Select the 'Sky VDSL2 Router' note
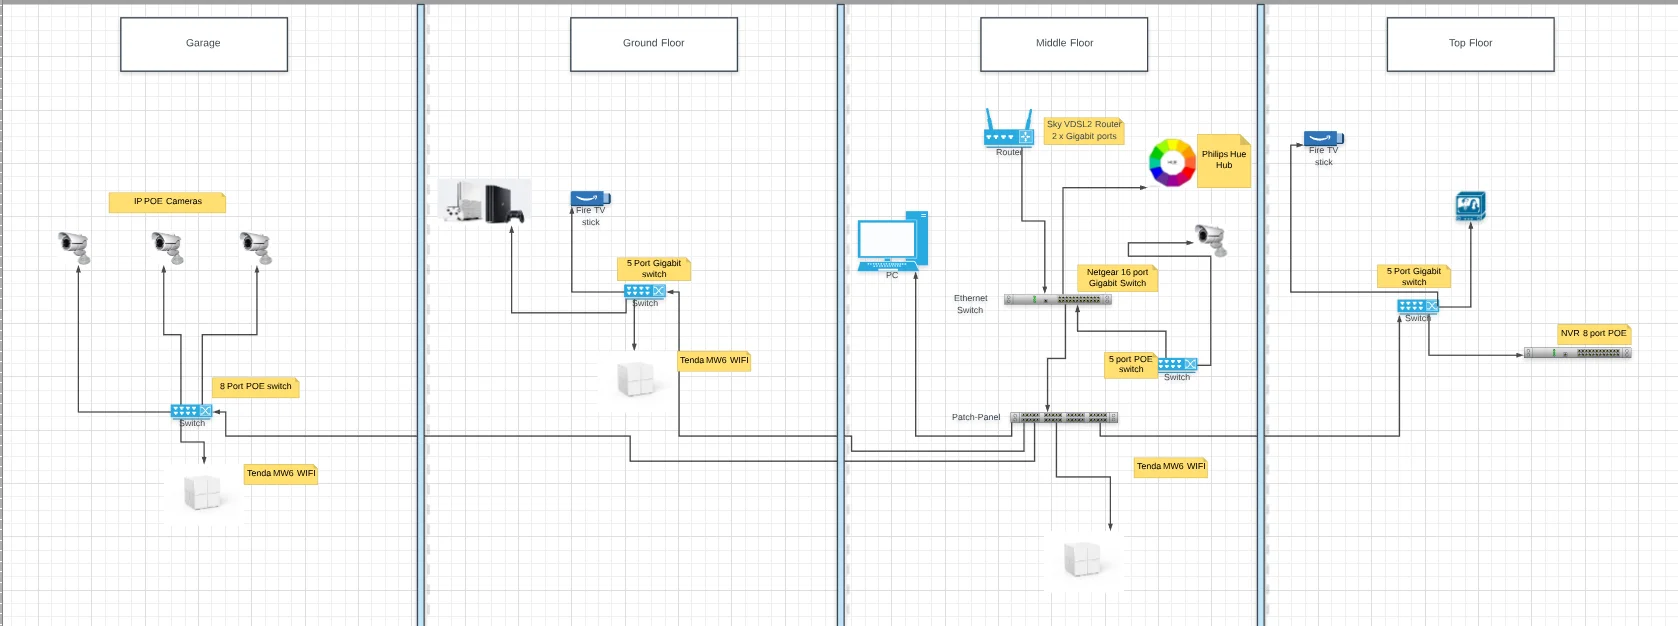This screenshot has width=1678, height=626. pyautogui.click(x=1084, y=131)
